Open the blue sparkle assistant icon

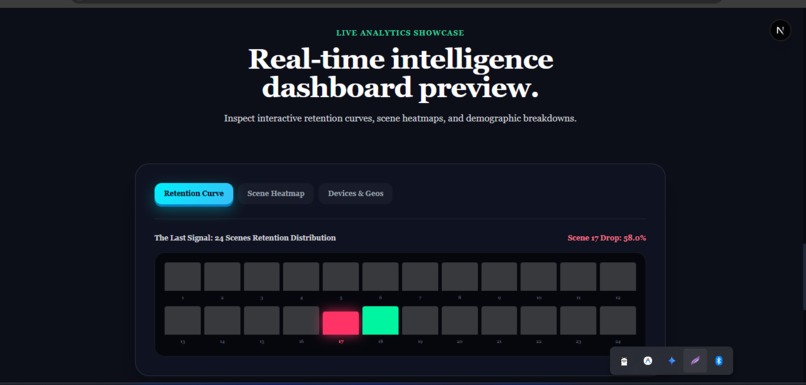(671, 361)
